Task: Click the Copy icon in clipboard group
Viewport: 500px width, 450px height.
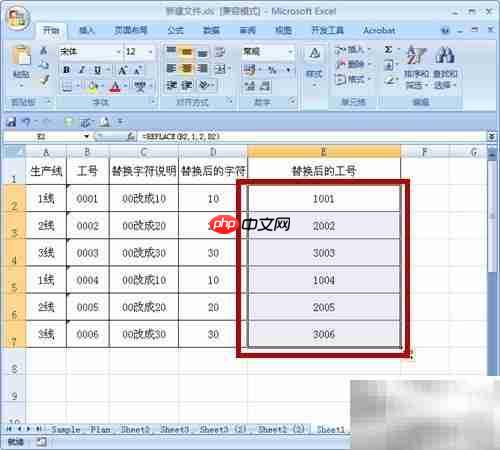Action: point(44,65)
